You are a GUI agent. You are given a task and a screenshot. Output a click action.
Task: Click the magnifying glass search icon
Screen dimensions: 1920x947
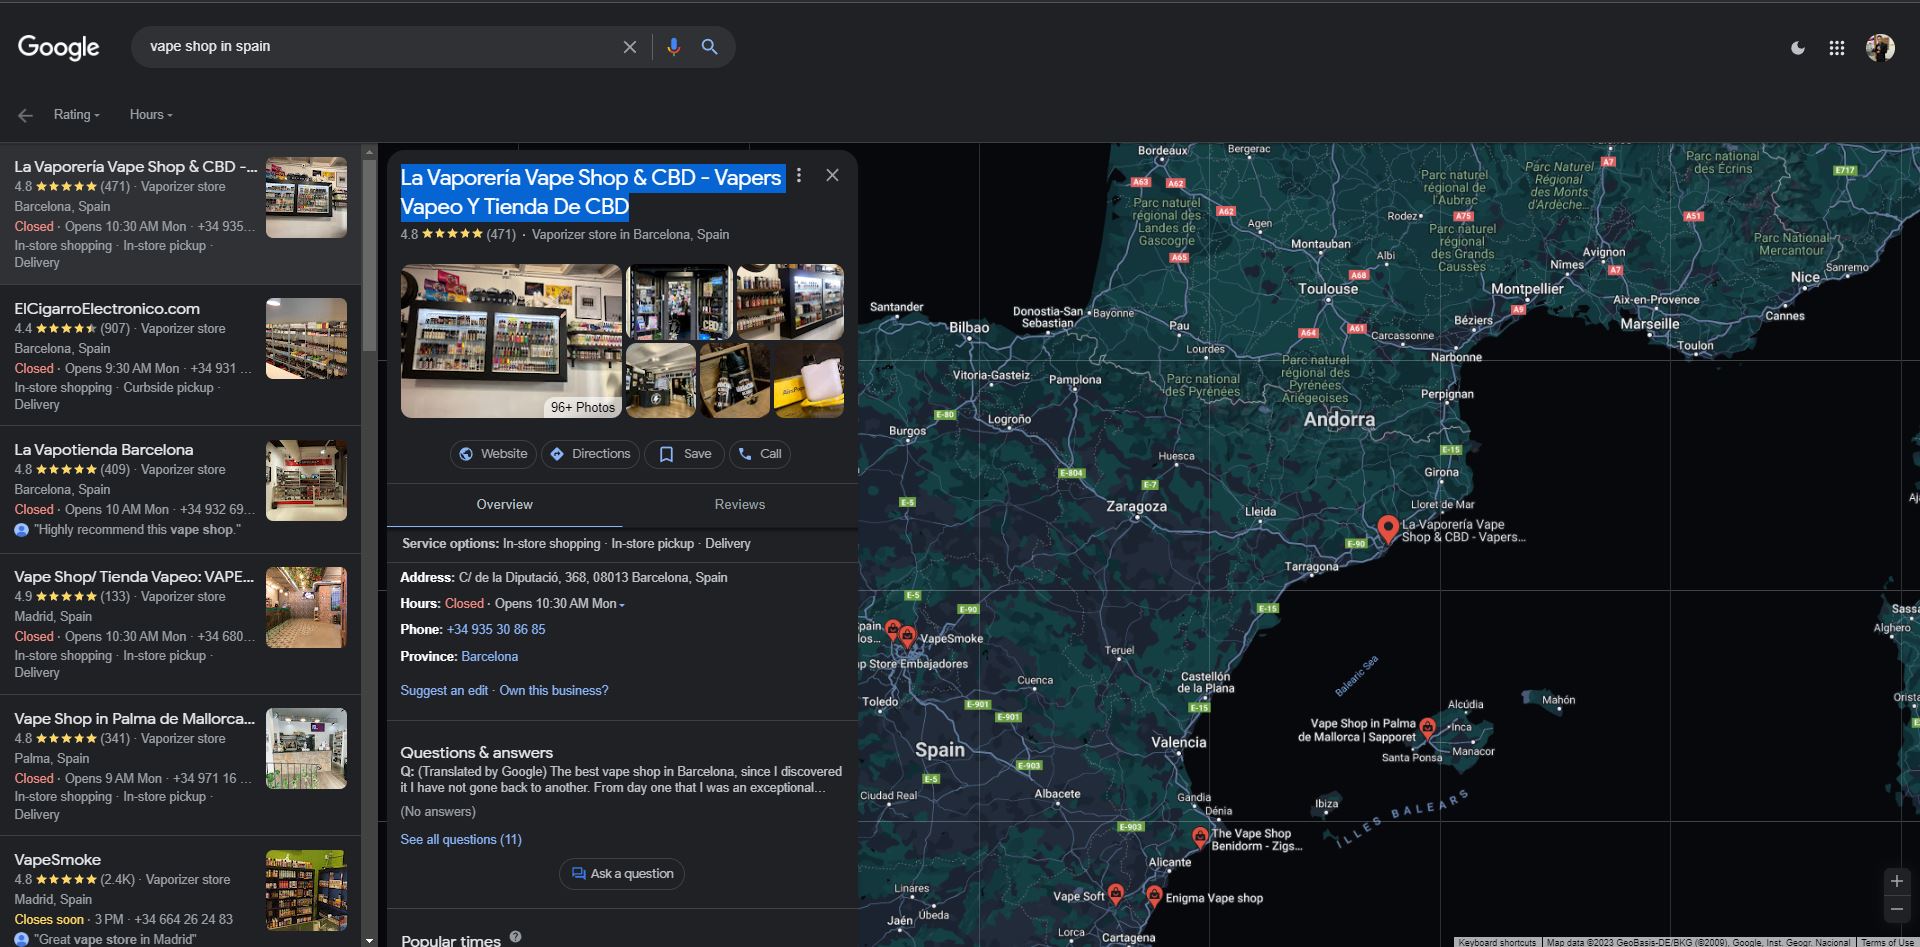[709, 47]
